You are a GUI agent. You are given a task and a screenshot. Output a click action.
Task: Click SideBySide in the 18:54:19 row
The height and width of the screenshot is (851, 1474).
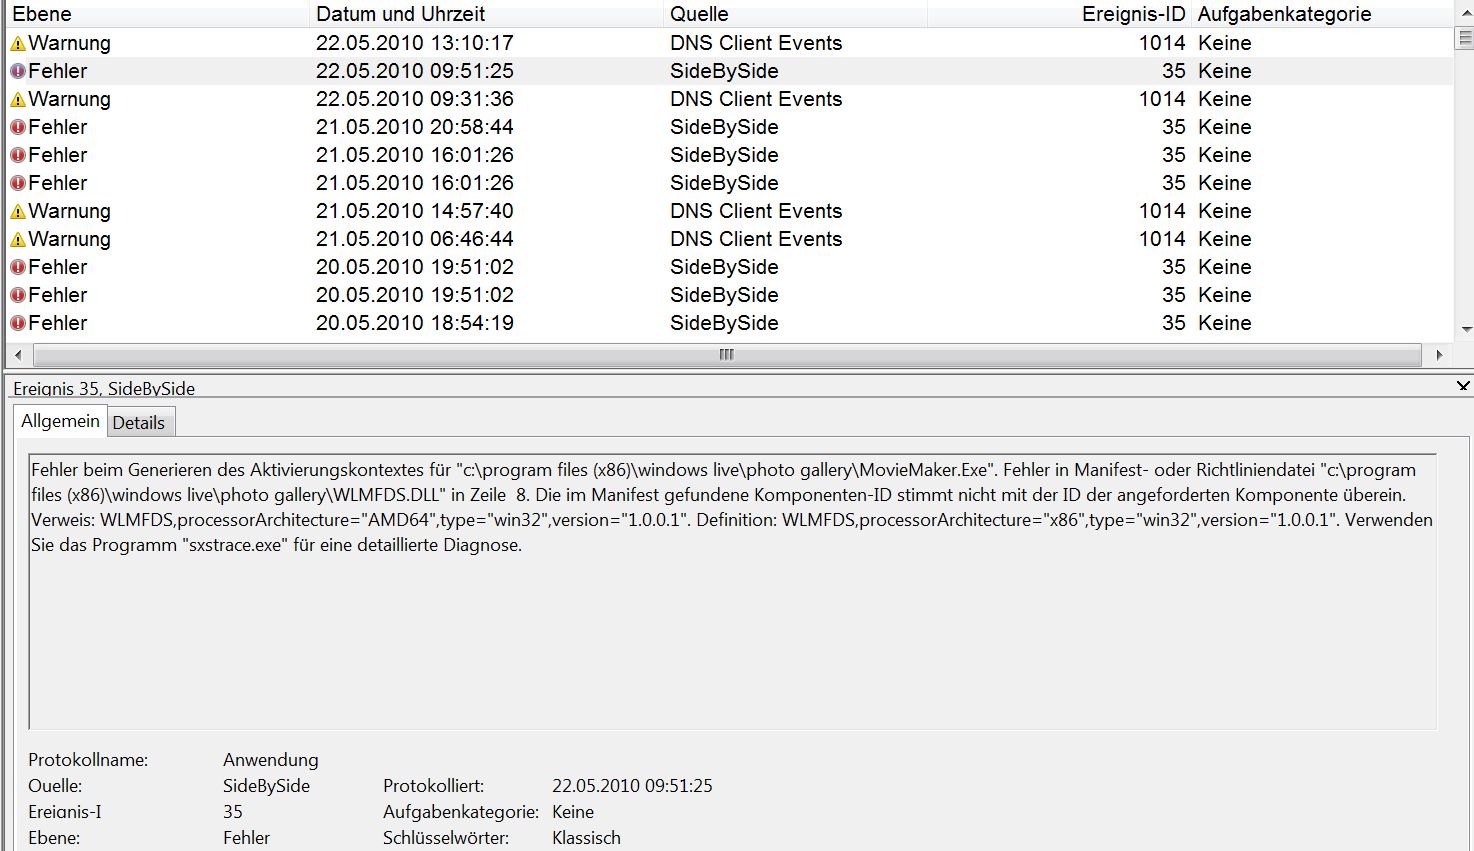[724, 323]
